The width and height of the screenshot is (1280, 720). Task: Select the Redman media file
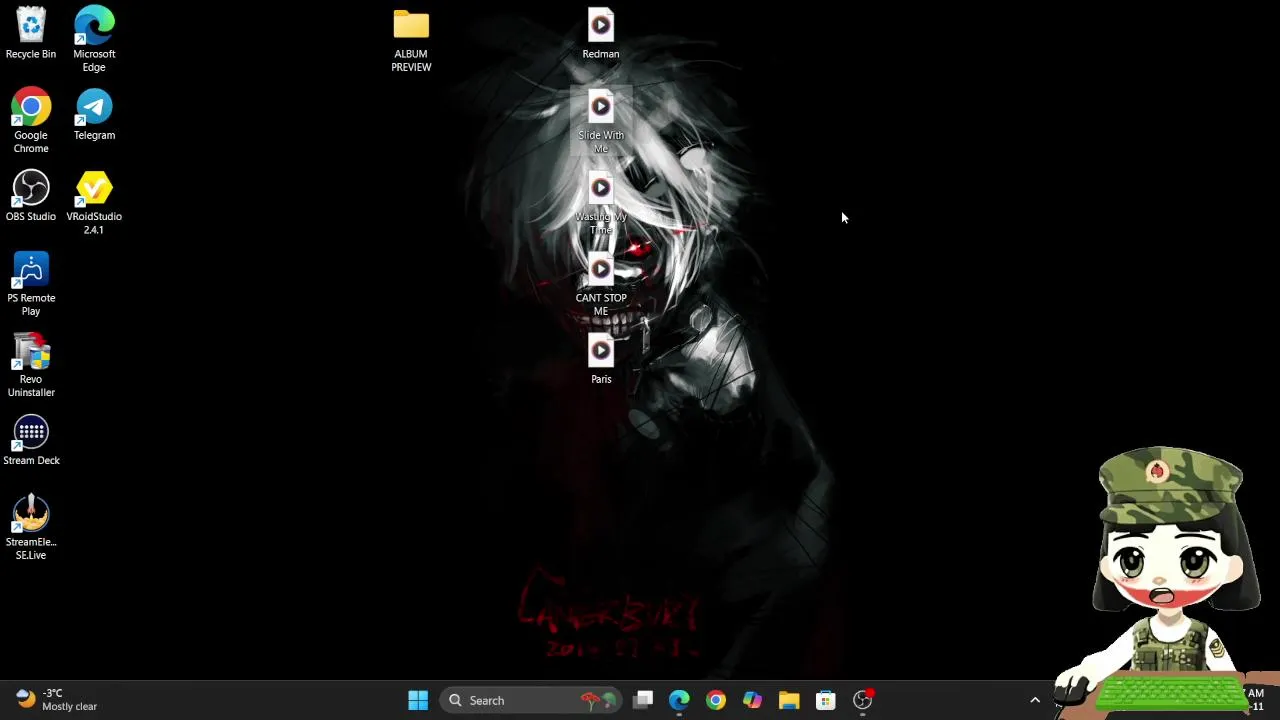[601, 34]
